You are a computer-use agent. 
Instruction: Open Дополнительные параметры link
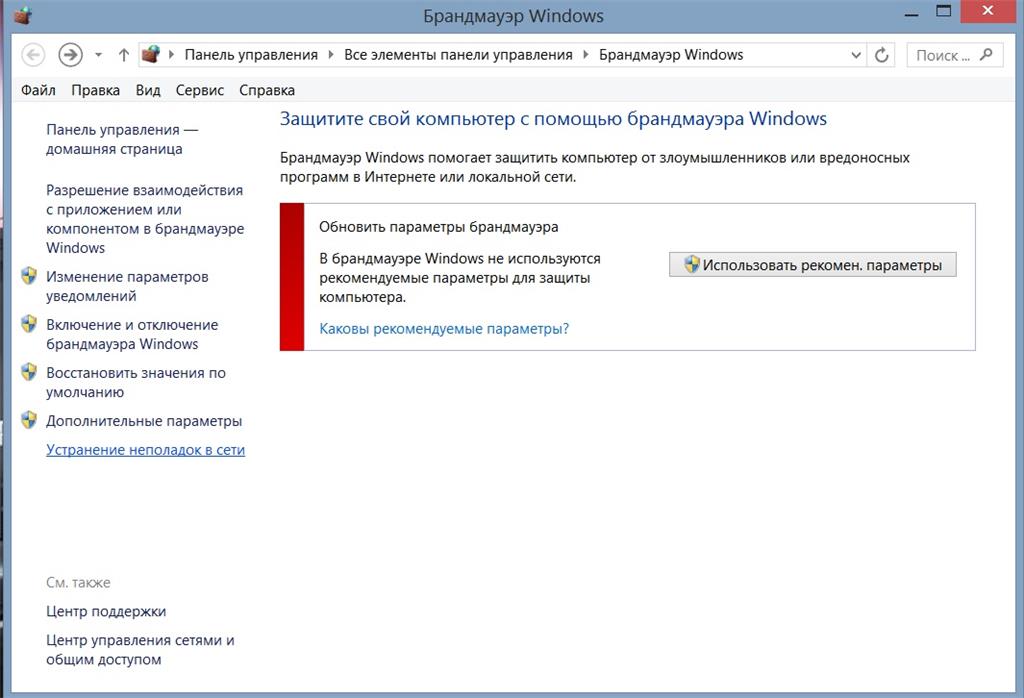[x=144, y=421]
